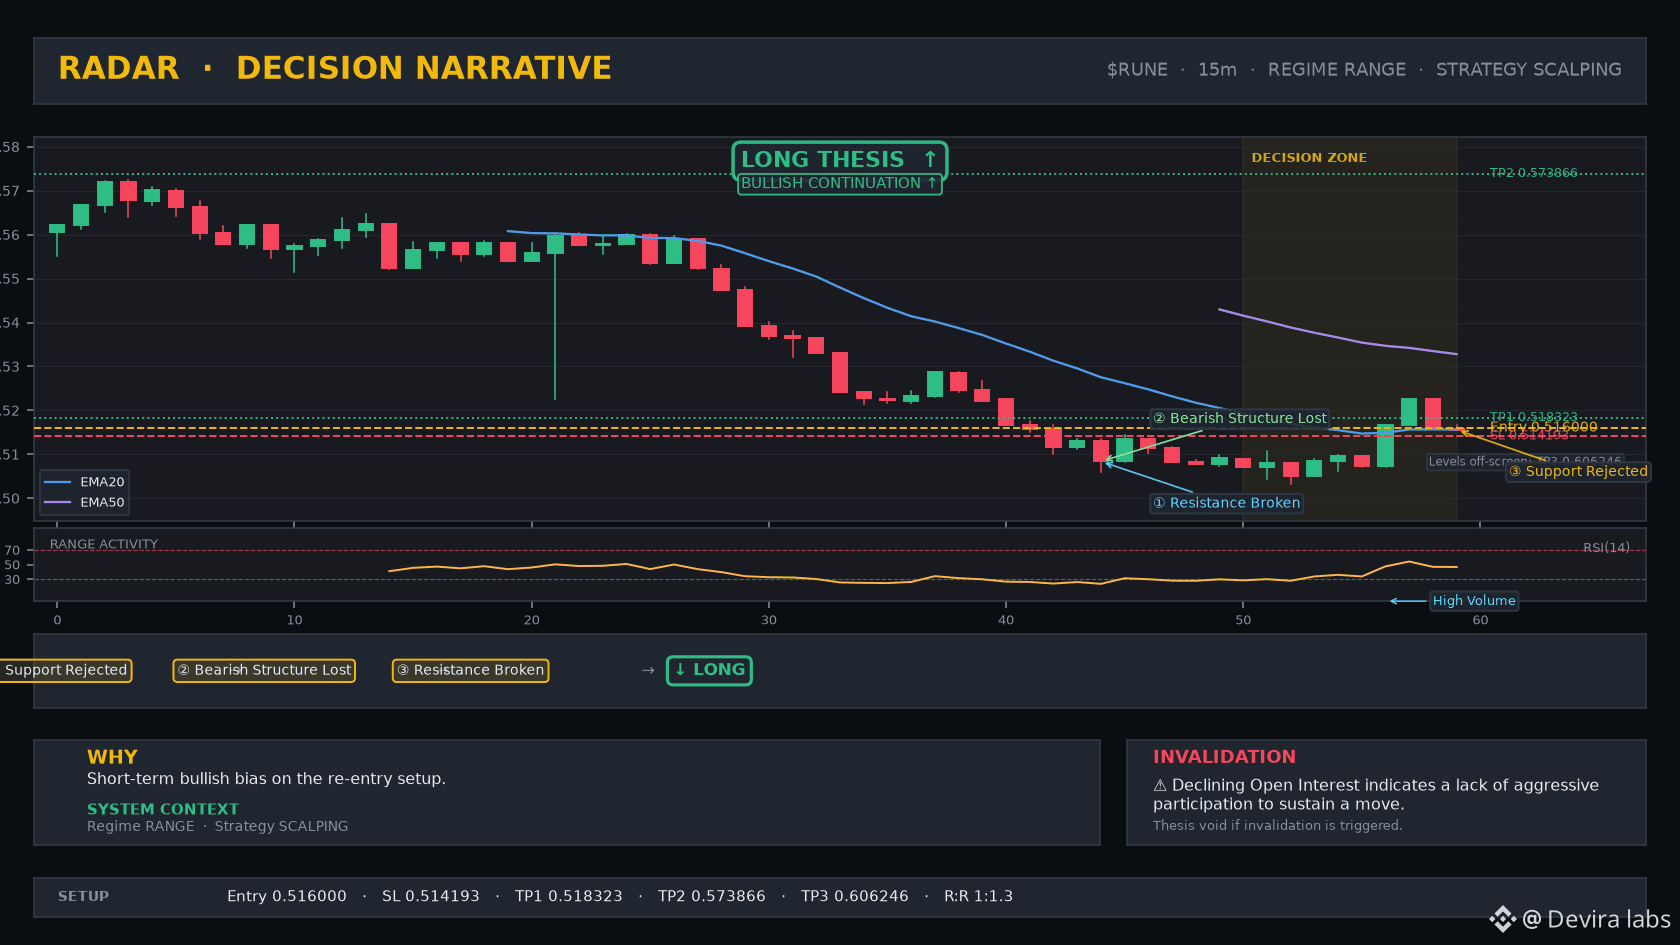Viewport: 1680px width, 945px height.
Task: Click TP3 0.606246 in the setup row
Action: click(x=855, y=896)
